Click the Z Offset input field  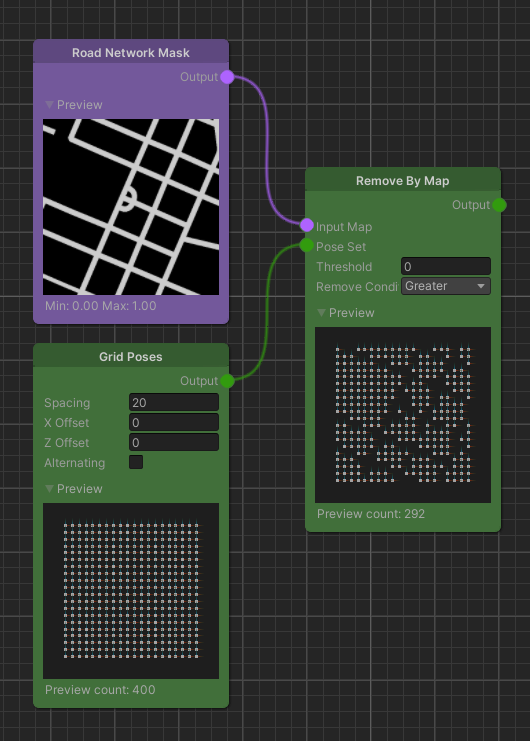[174, 442]
